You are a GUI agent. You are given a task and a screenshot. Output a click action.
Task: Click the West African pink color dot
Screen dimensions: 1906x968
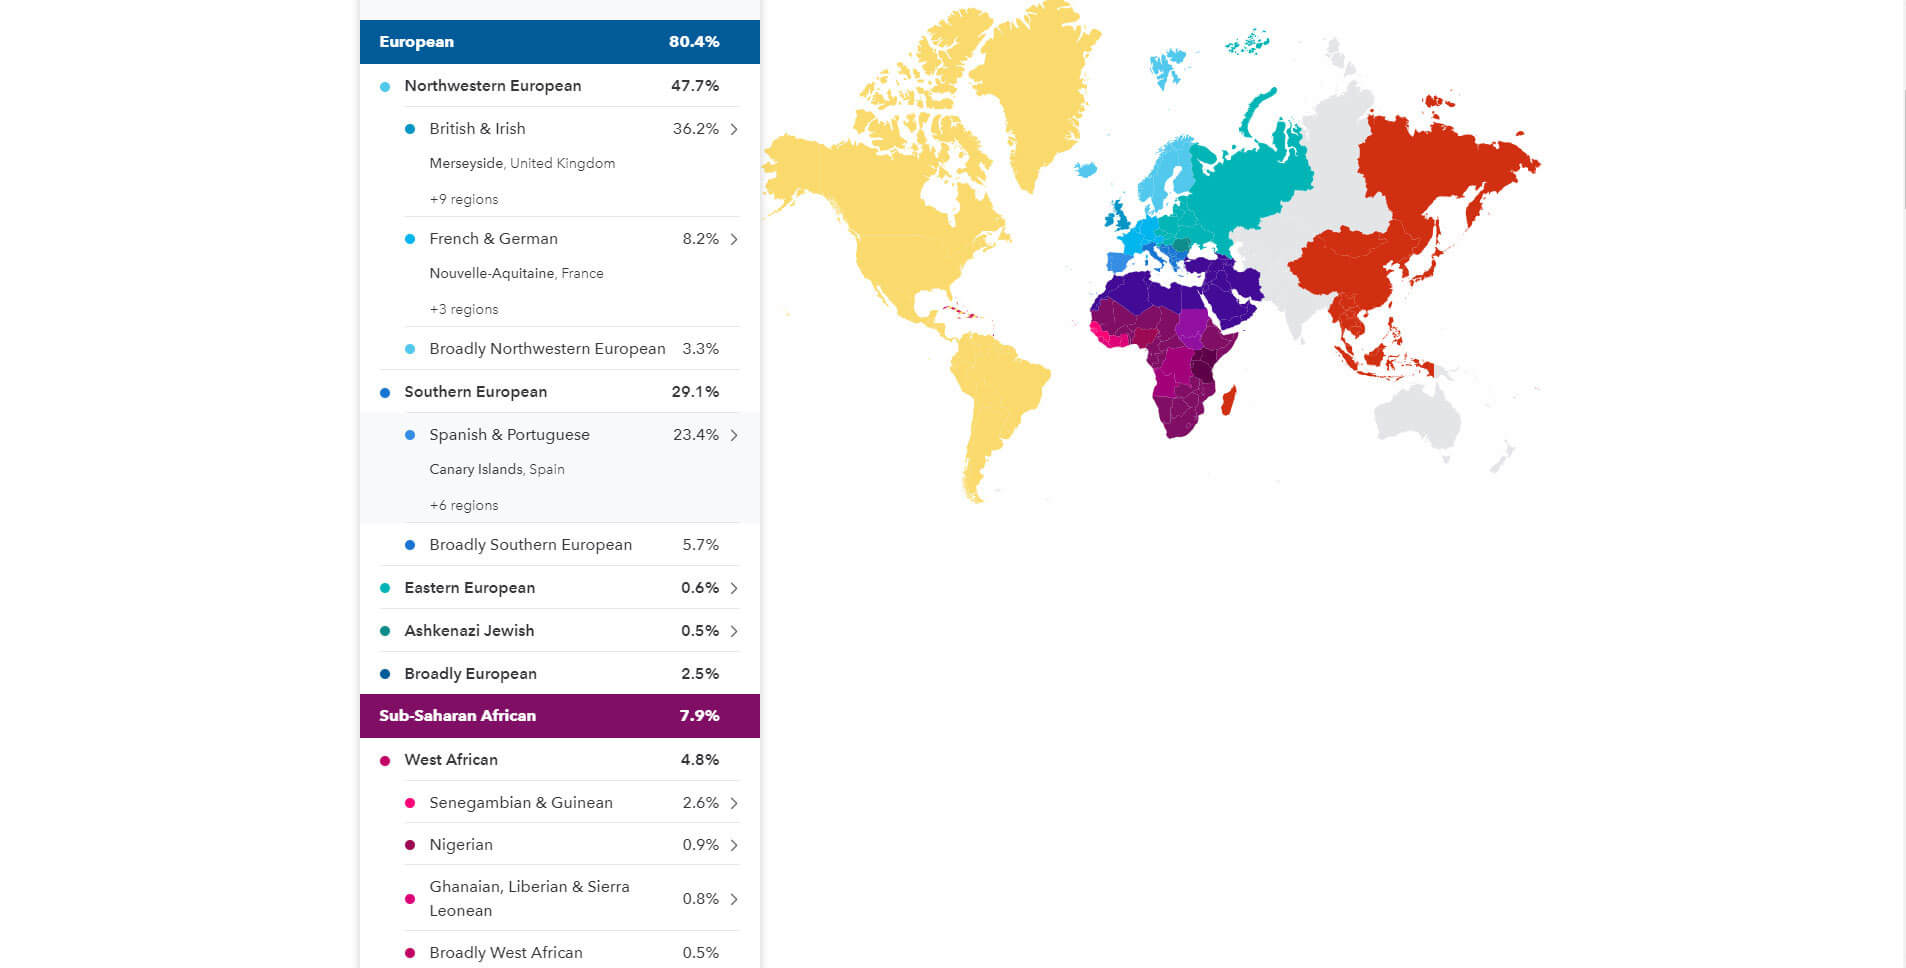pos(385,761)
